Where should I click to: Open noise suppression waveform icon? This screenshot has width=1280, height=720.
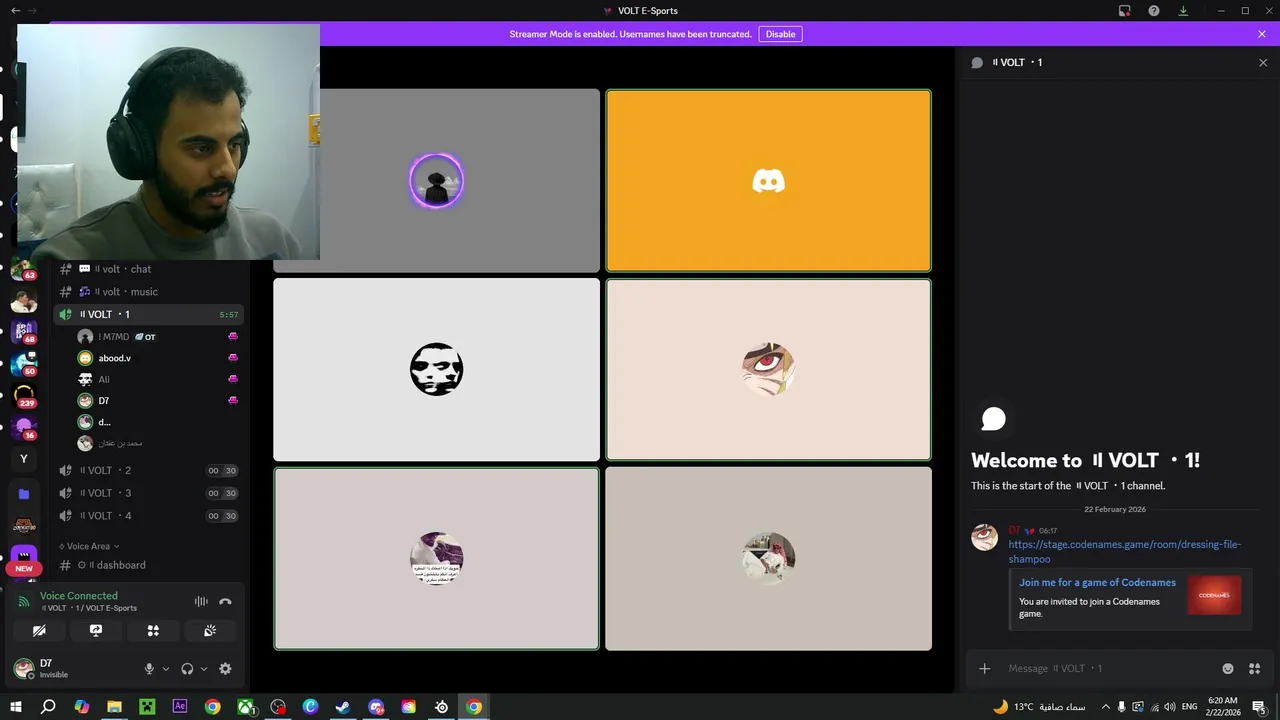click(201, 602)
